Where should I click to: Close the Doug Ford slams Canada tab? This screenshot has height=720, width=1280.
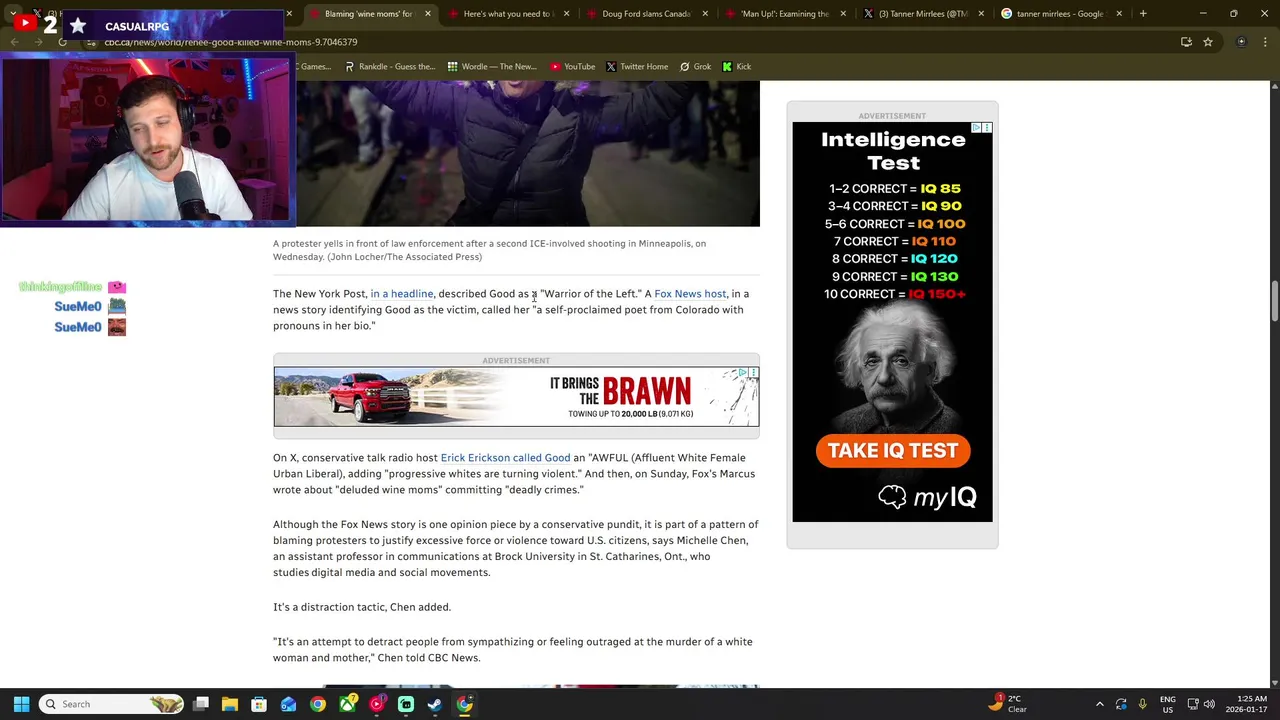[705, 14]
